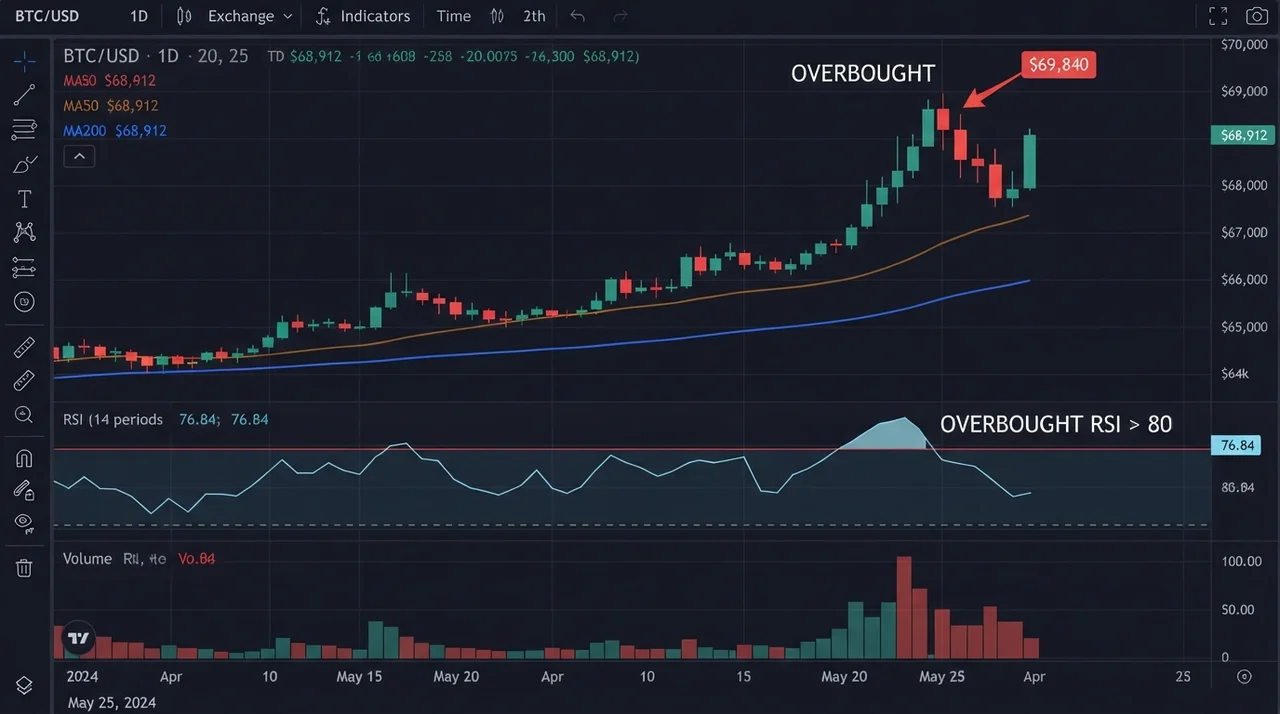Image resolution: width=1280 pixels, height=714 pixels.
Task: Hide all drawings with eye icon
Action: point(25,522)
